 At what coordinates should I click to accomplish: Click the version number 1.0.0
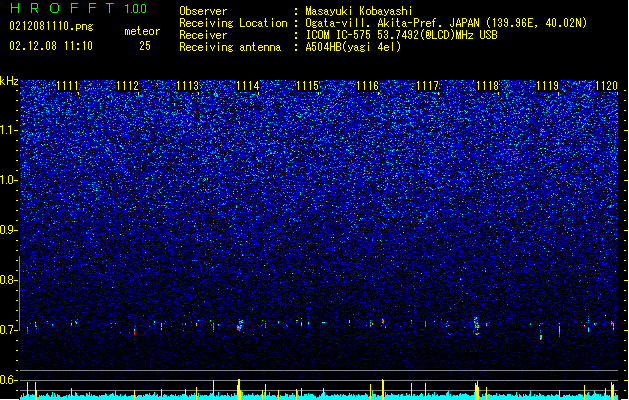[x=136, y=9]
